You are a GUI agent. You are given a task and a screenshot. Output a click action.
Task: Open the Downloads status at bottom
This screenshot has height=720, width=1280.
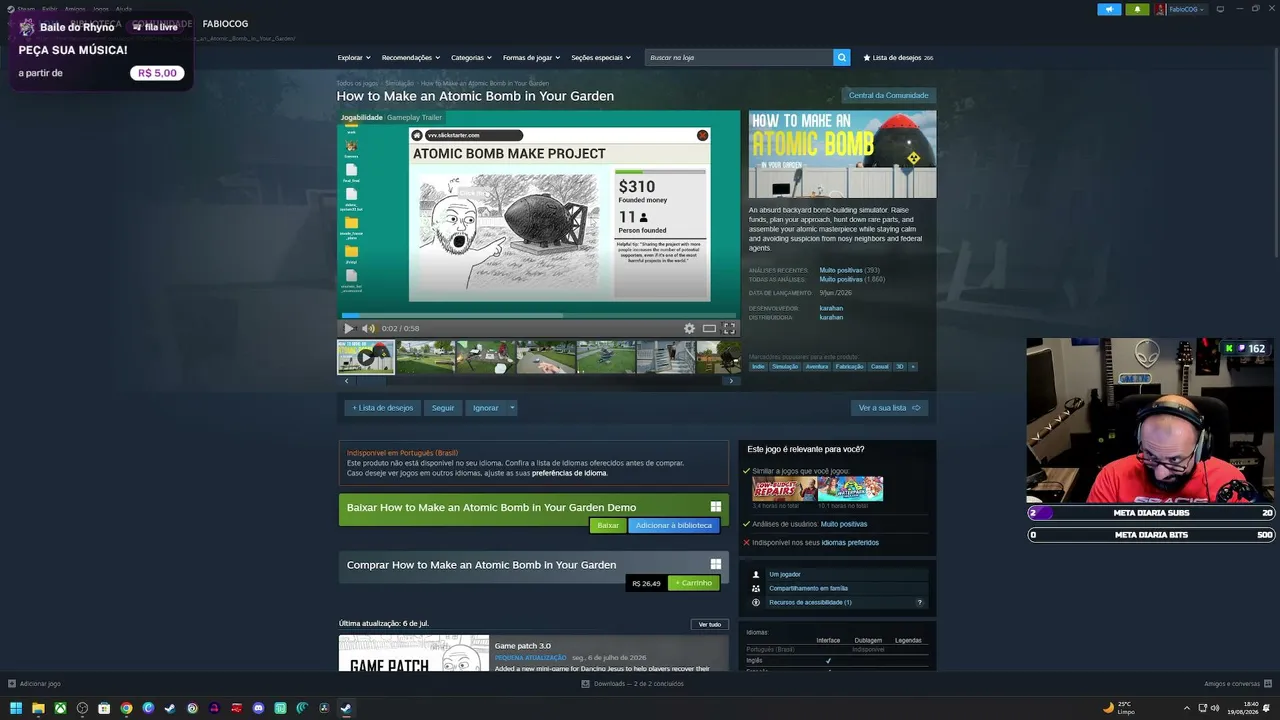click(x=633, y=684)
